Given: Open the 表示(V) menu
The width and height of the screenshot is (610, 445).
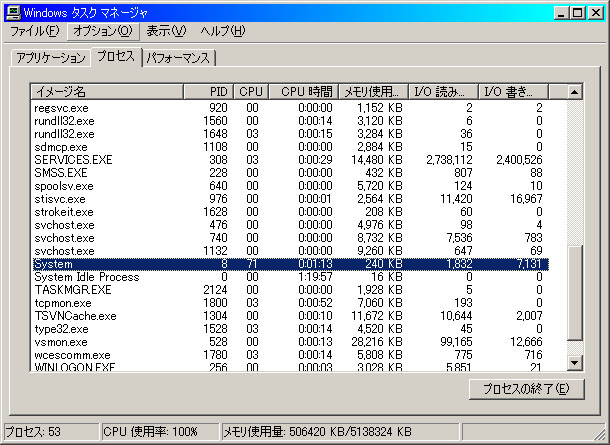Looking at the screenshot, I should (x=166, y=31).
